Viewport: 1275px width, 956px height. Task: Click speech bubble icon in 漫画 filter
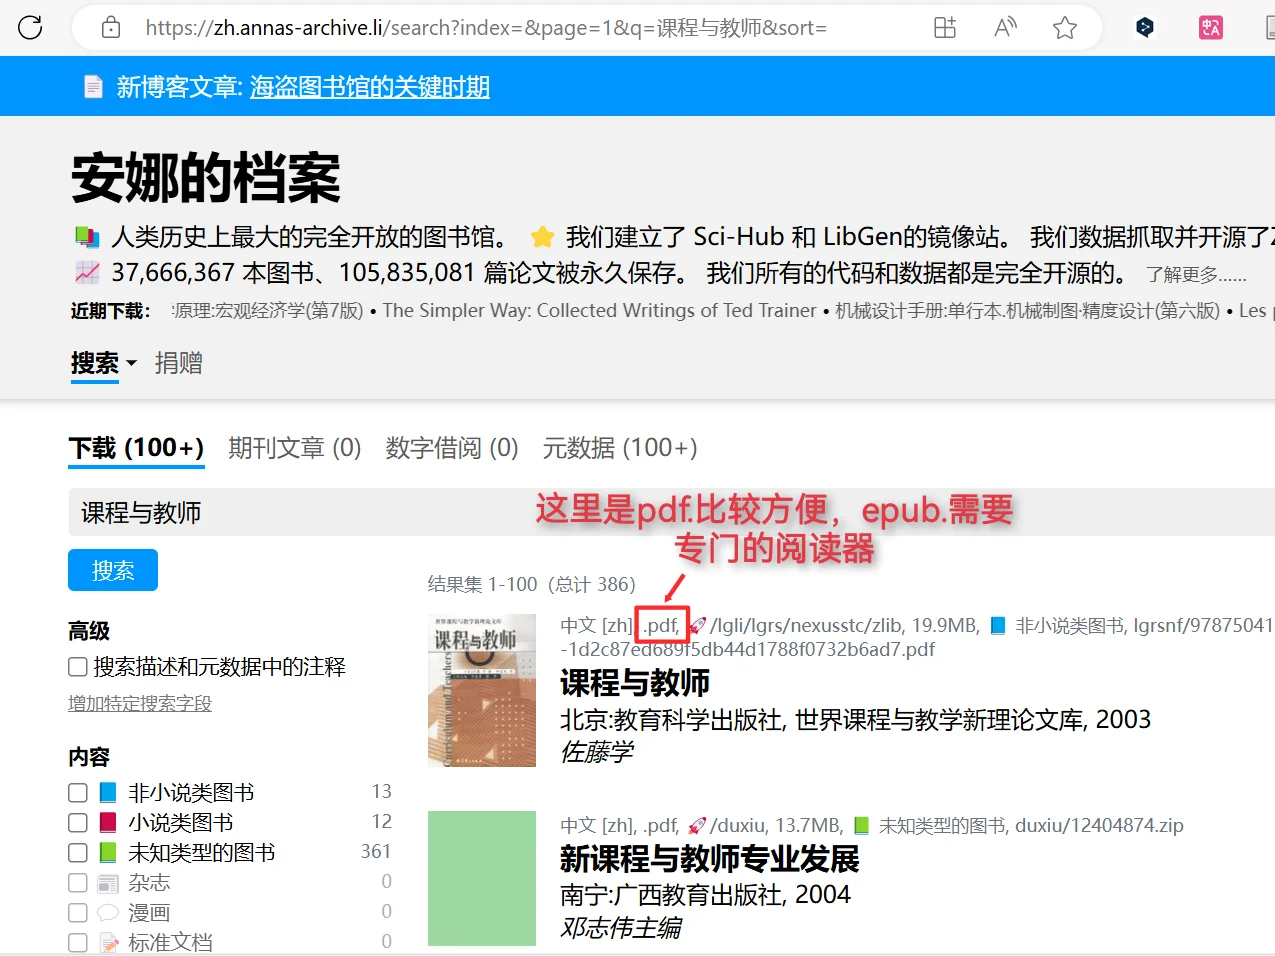click(x=108, y=913)
